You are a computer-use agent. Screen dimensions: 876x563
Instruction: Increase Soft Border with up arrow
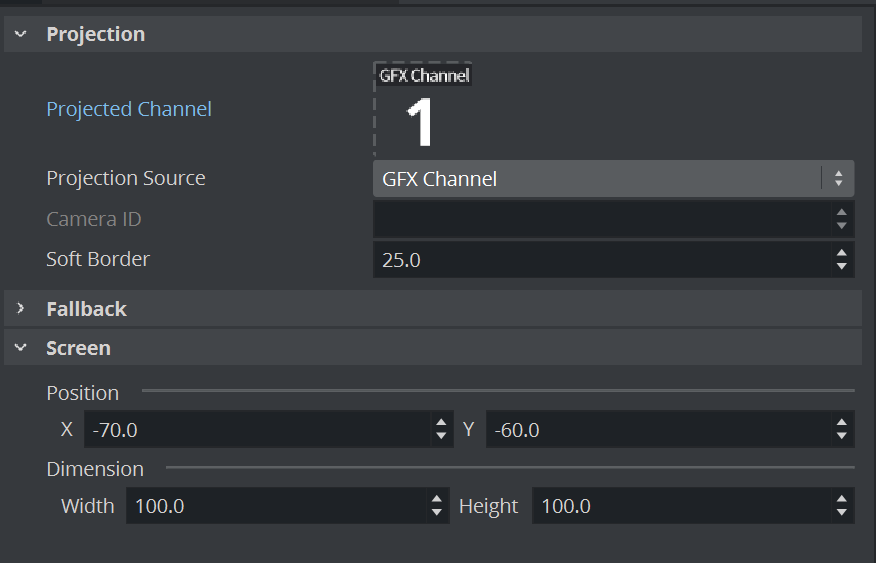[841, 253]
